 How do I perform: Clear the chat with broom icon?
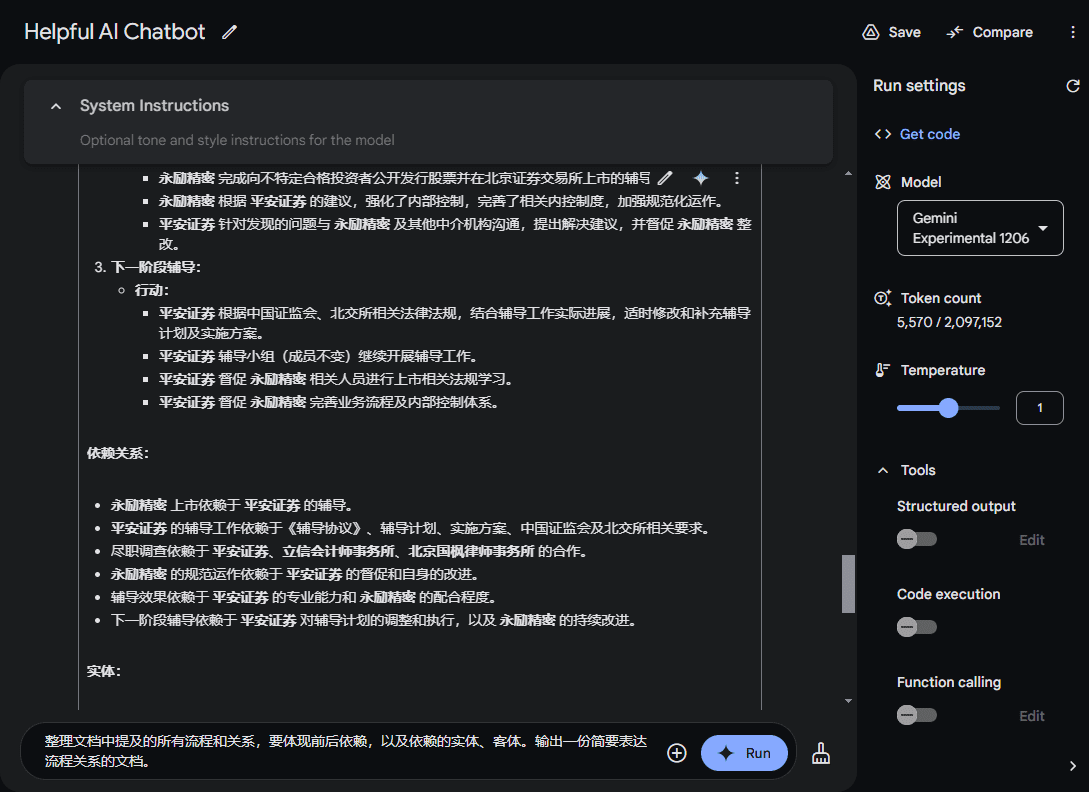tap(821, 753)
